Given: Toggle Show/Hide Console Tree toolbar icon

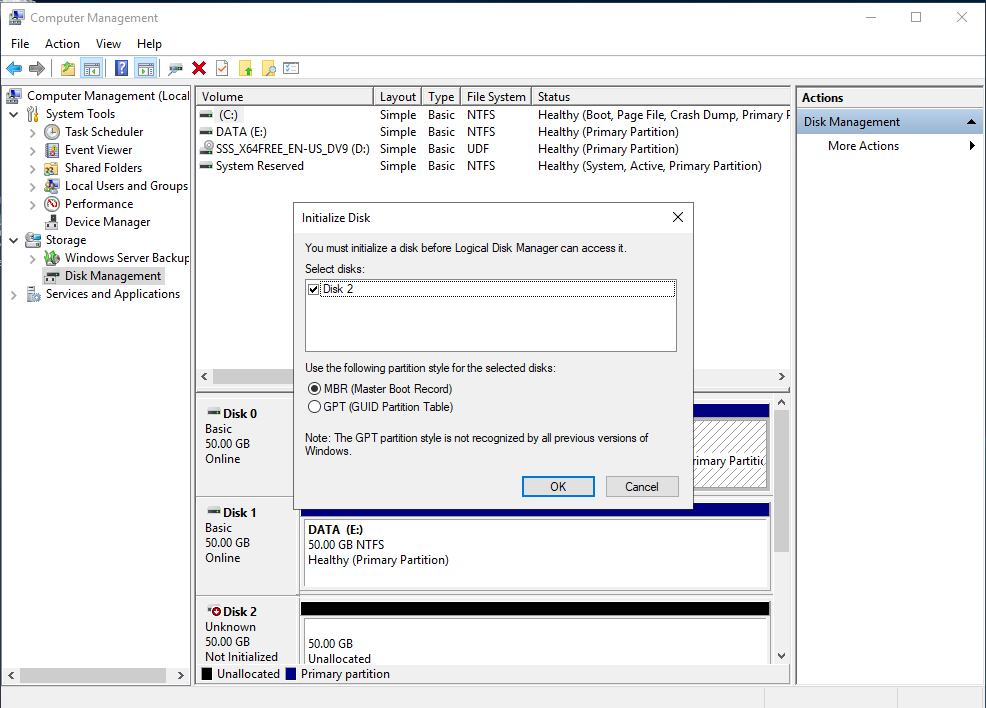Looking at the screenshot, I should tap(92, 69).
